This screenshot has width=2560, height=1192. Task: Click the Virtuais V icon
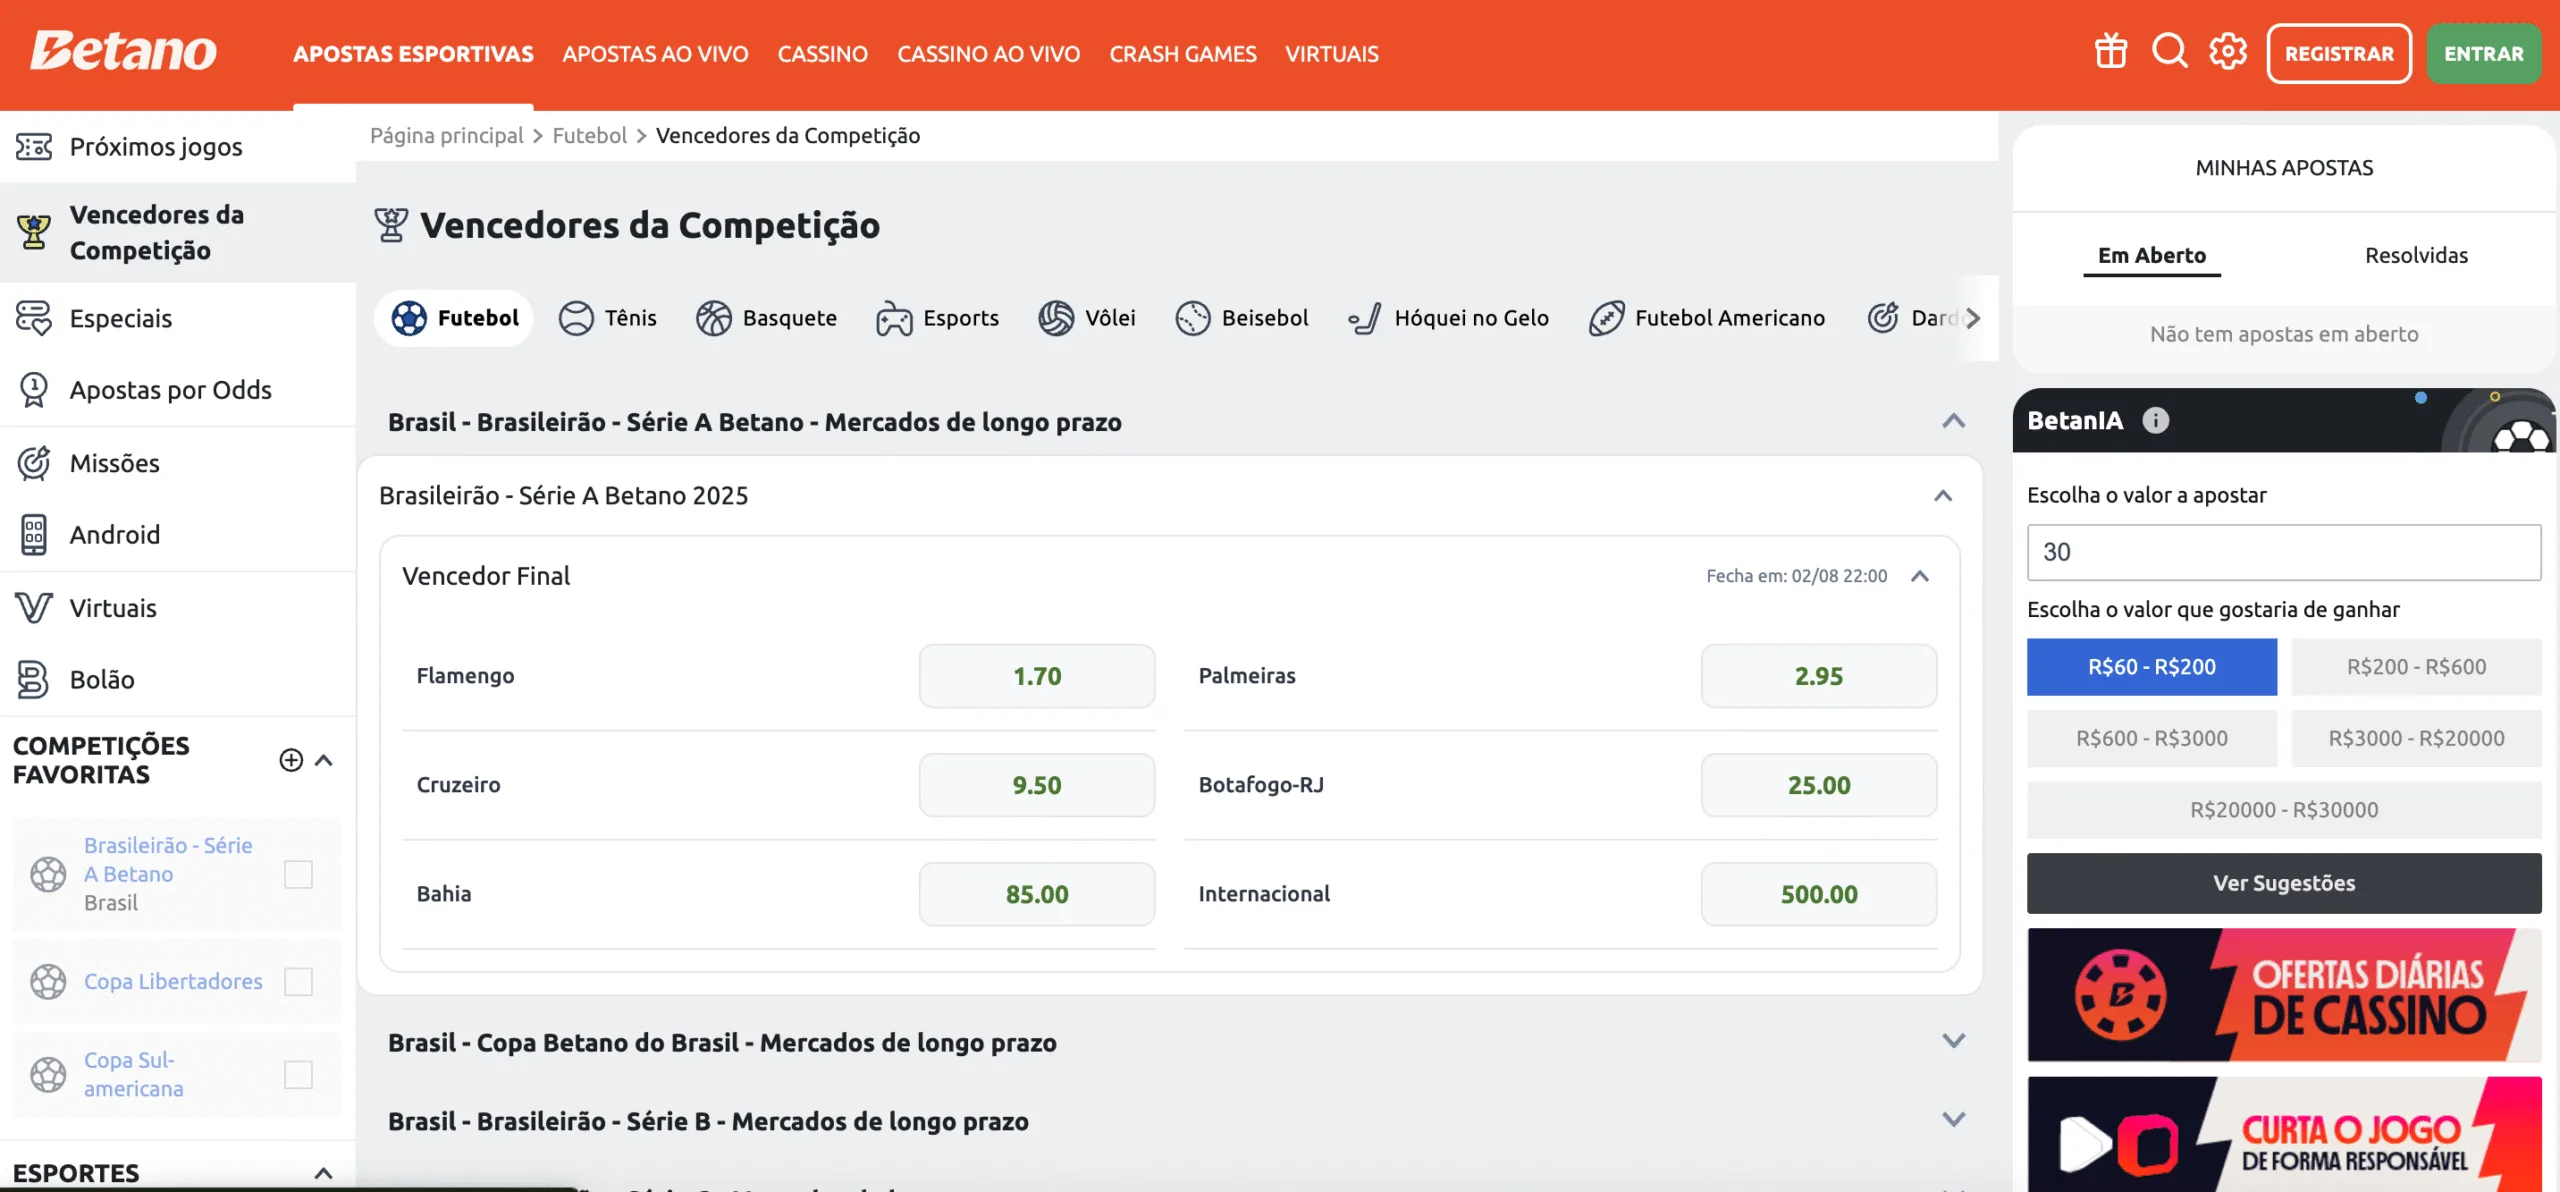[34, 608]
